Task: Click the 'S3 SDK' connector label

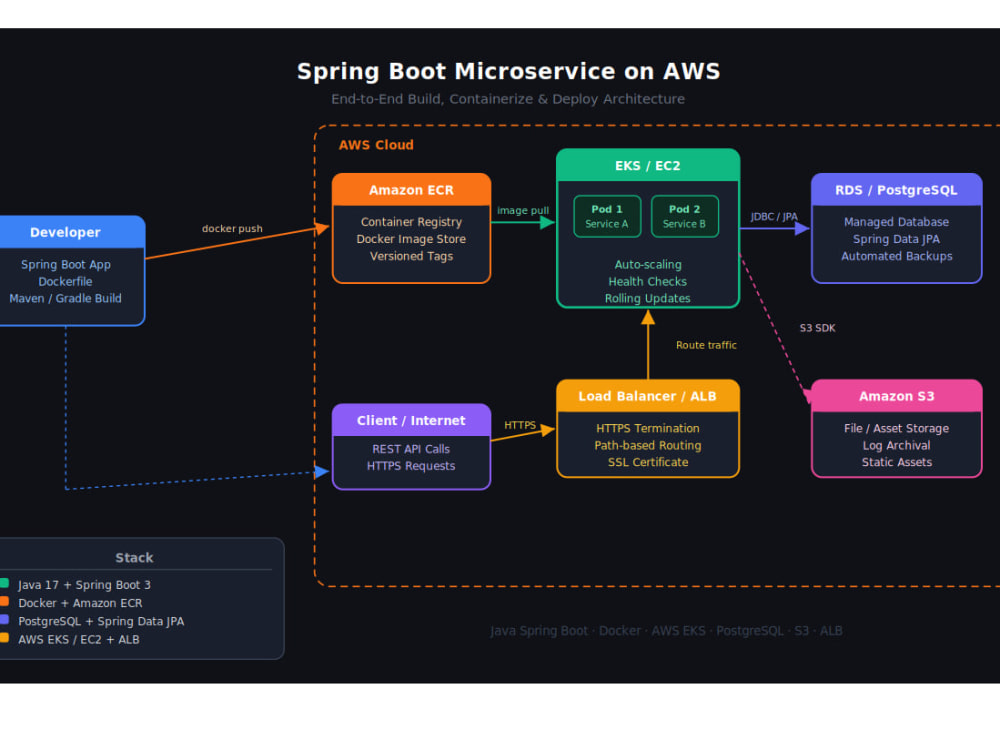Action: pos(818,328)
